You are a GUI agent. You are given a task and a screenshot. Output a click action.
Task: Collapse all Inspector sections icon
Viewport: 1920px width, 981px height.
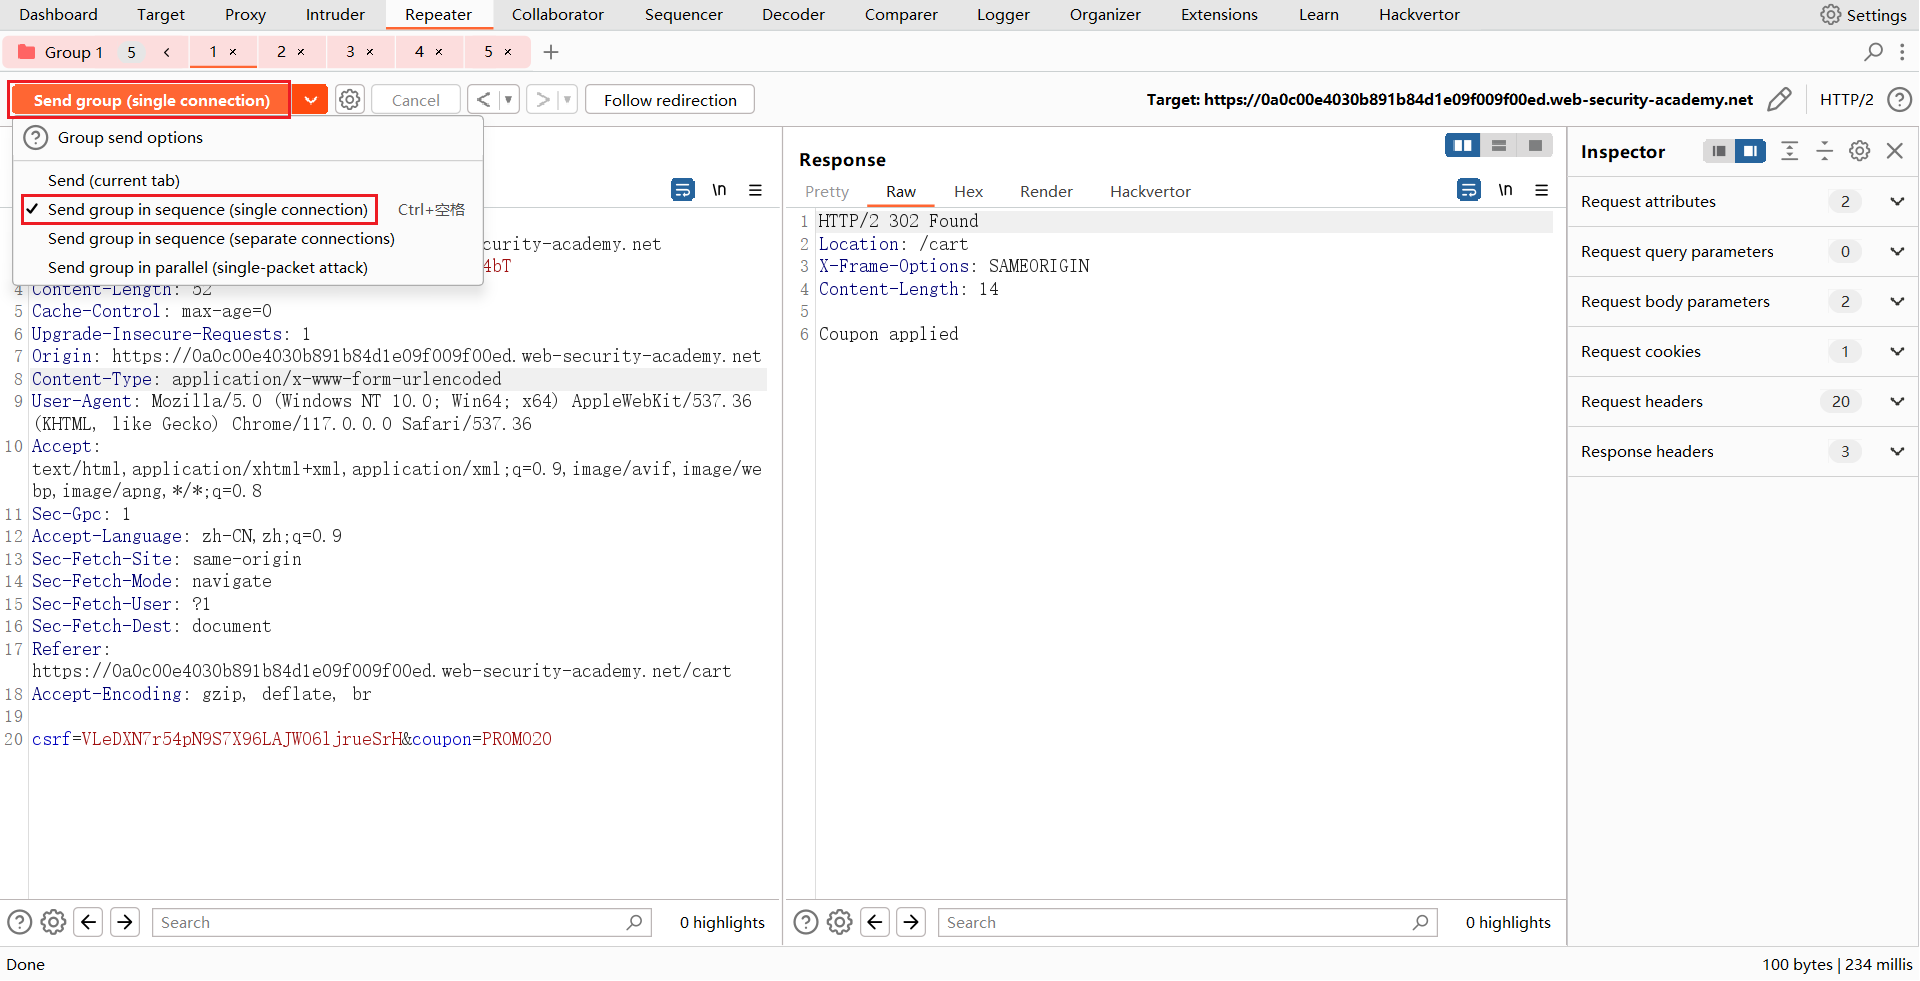coord(1825,151)
